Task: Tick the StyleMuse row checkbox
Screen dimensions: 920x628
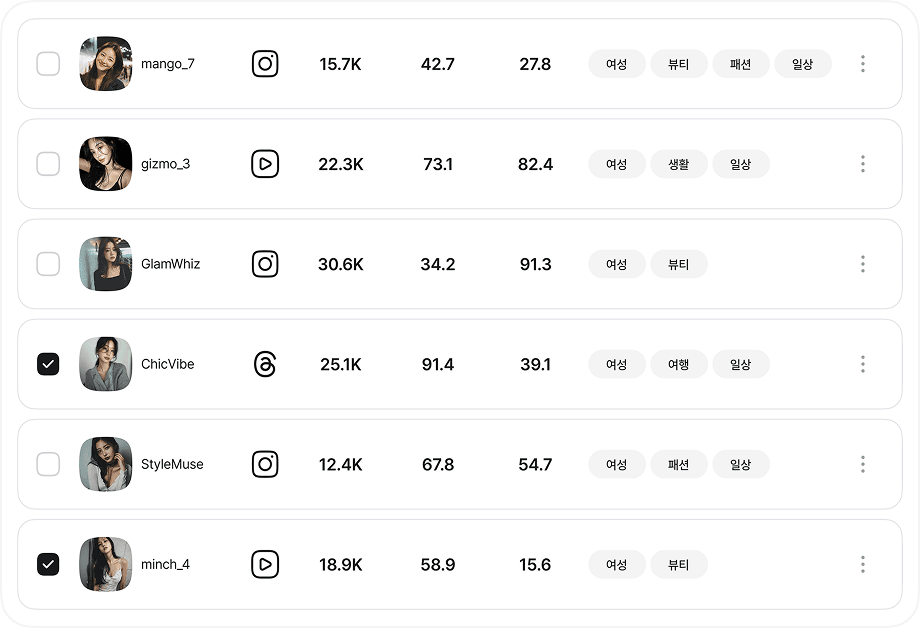Action: click(x=48, y=464)
